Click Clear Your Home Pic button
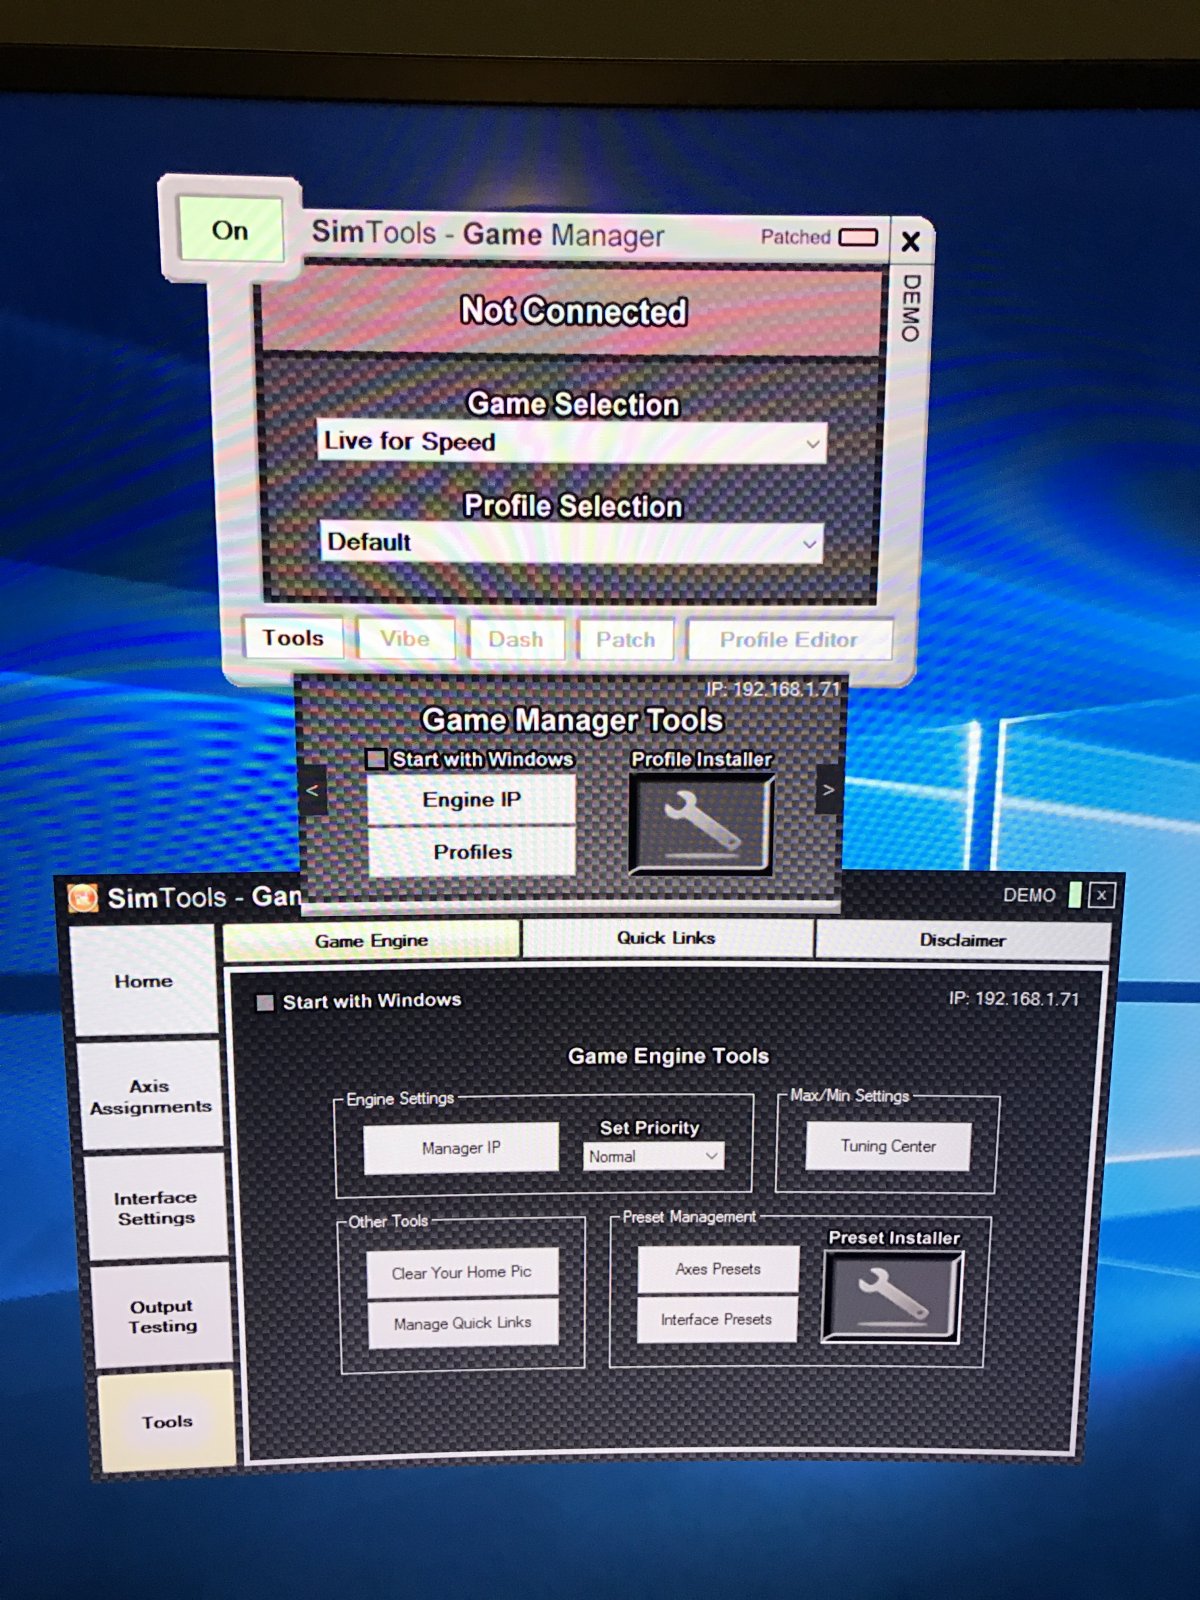1200x1600 pixels. click(x=462, y=1272)
